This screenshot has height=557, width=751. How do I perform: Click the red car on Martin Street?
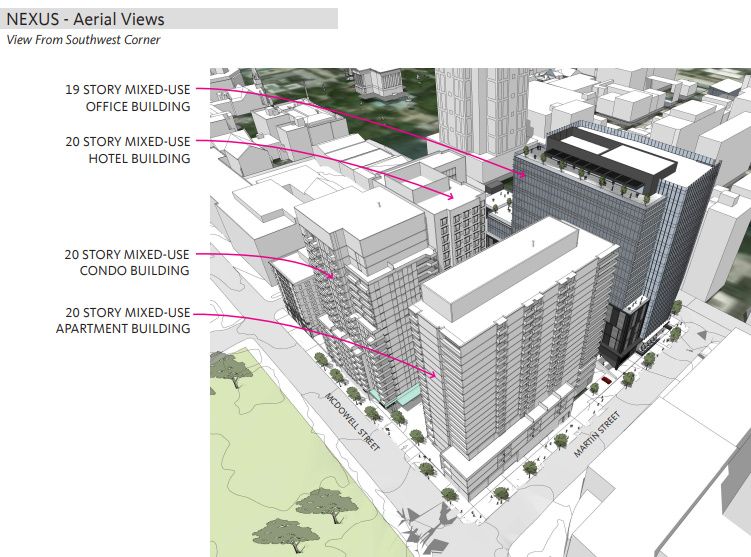(x=606, y=380)
